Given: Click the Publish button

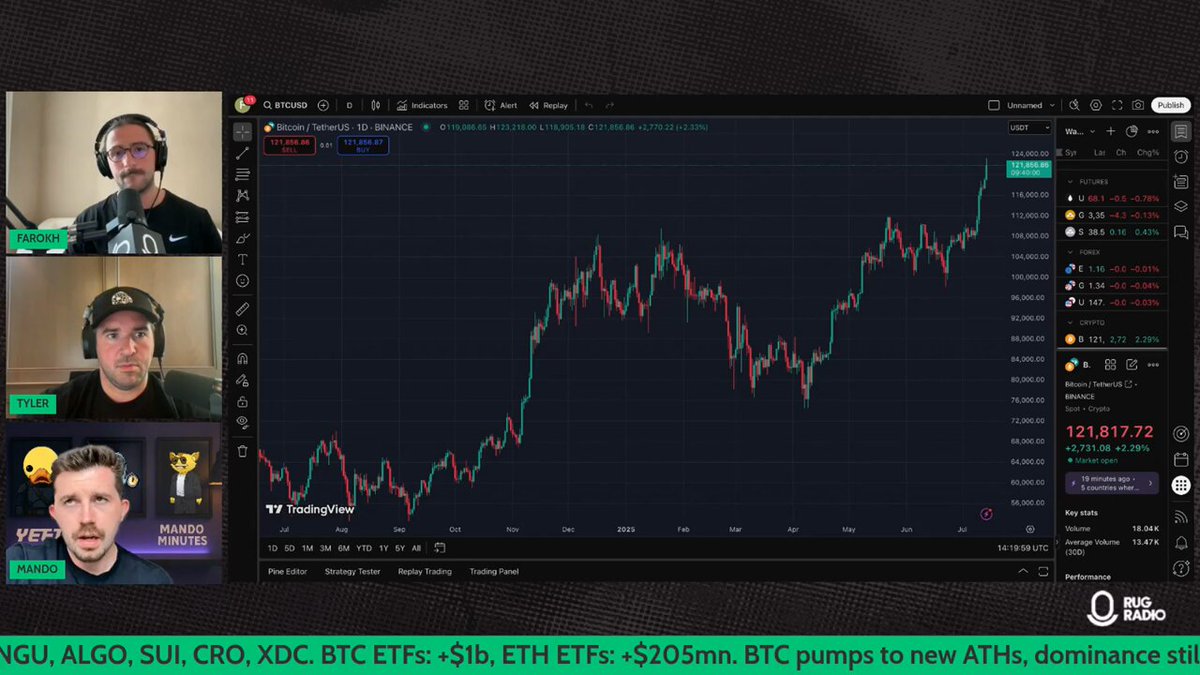Looking at the screenshot, I should pyautogui.click(x=1170, y=105).
